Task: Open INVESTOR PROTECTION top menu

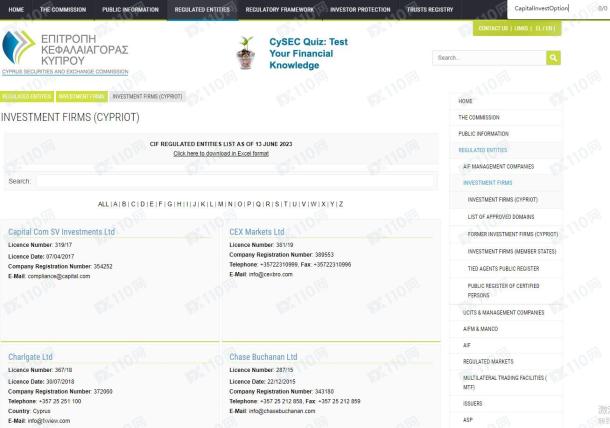Action: click(360, 9)
